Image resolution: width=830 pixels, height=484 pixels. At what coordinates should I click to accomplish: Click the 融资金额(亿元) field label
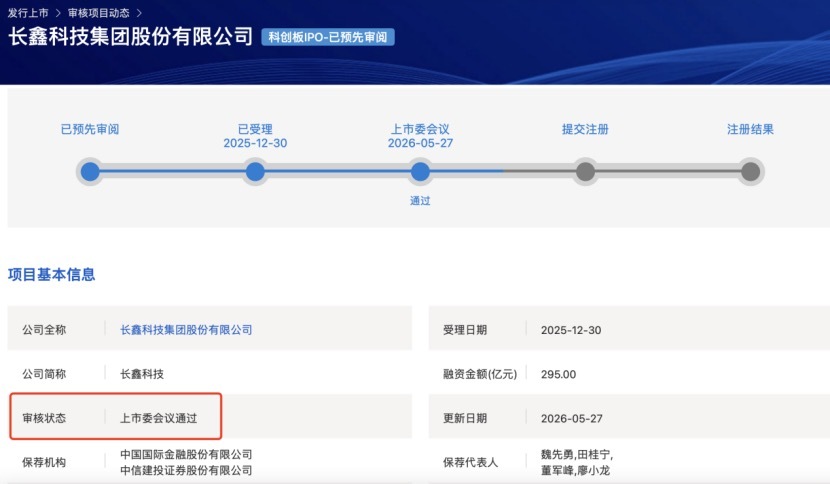pos(480,374)
